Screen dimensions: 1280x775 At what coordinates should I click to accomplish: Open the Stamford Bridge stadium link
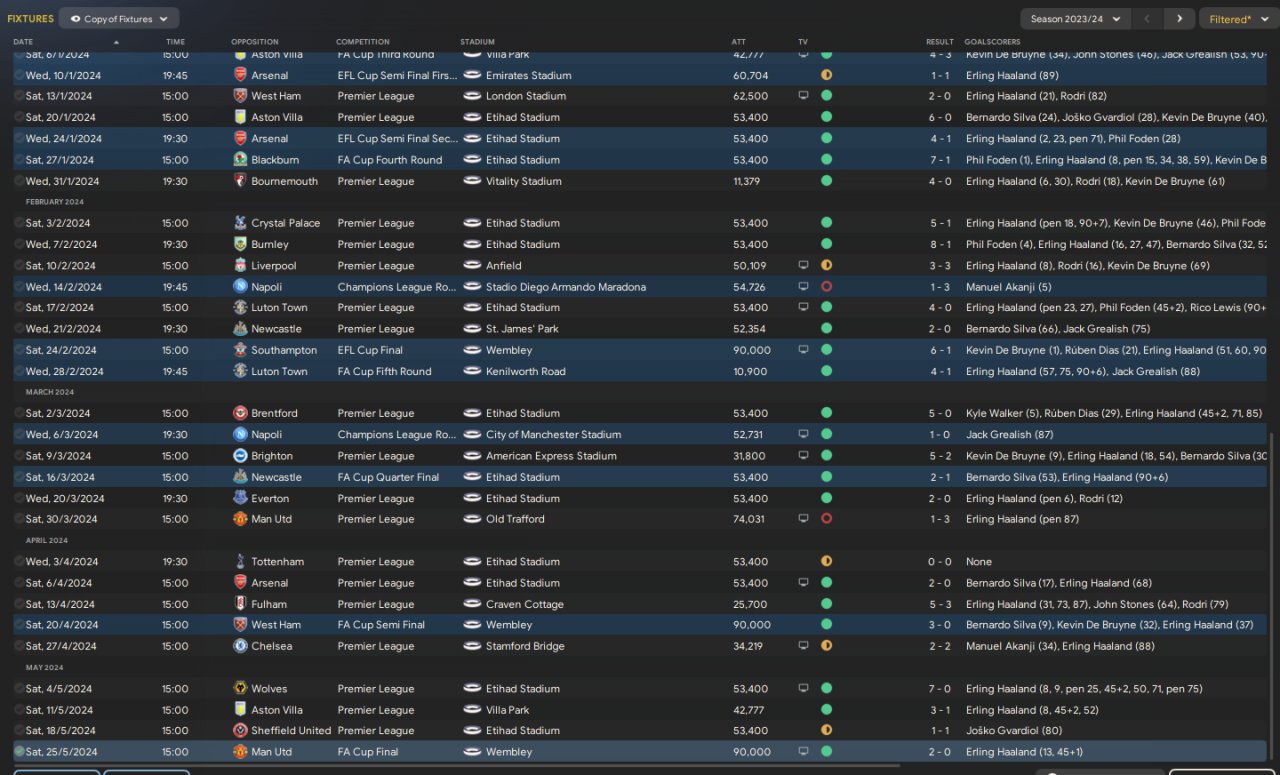(525, 646)
